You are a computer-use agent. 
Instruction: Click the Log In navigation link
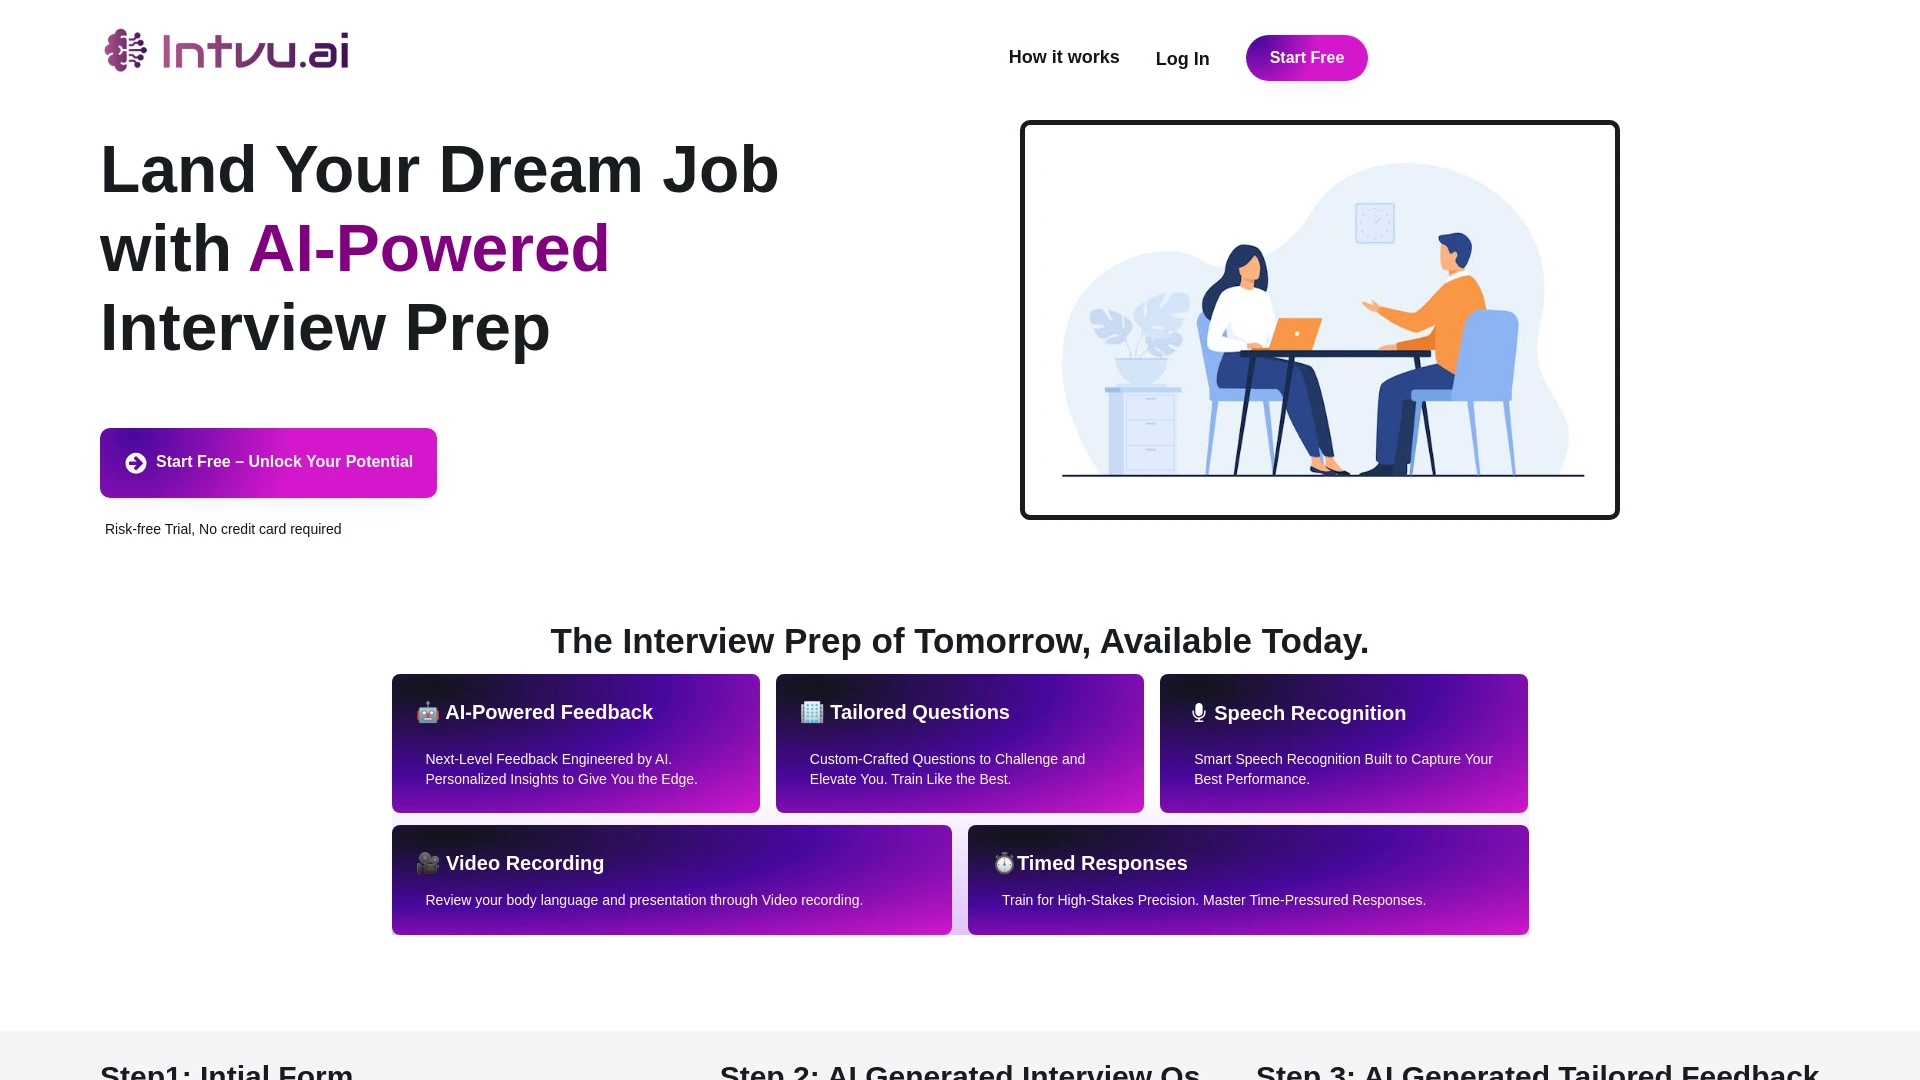(1182, 58)
